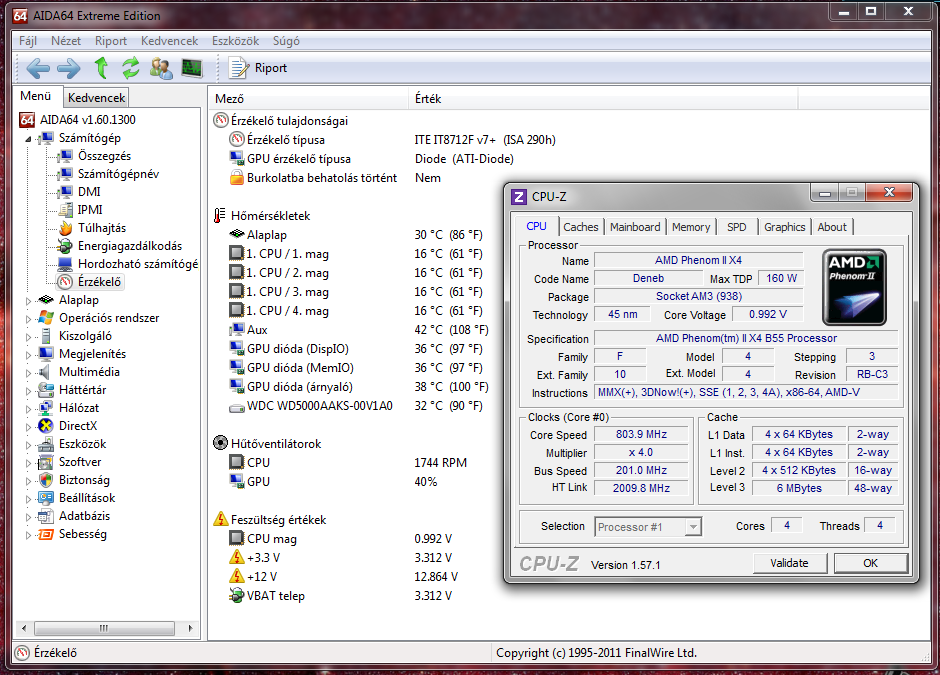Image resolution: width=940 pixels, height=675 pixels.
Task: Open the system monitor graph icon
Action: tap(192, 68)
